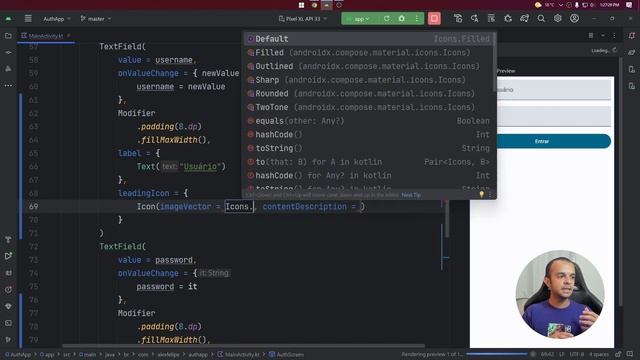Click the editor horizontal scrollbar
The width and height of the screenshot is (640, 360).
tap(243, 345)
